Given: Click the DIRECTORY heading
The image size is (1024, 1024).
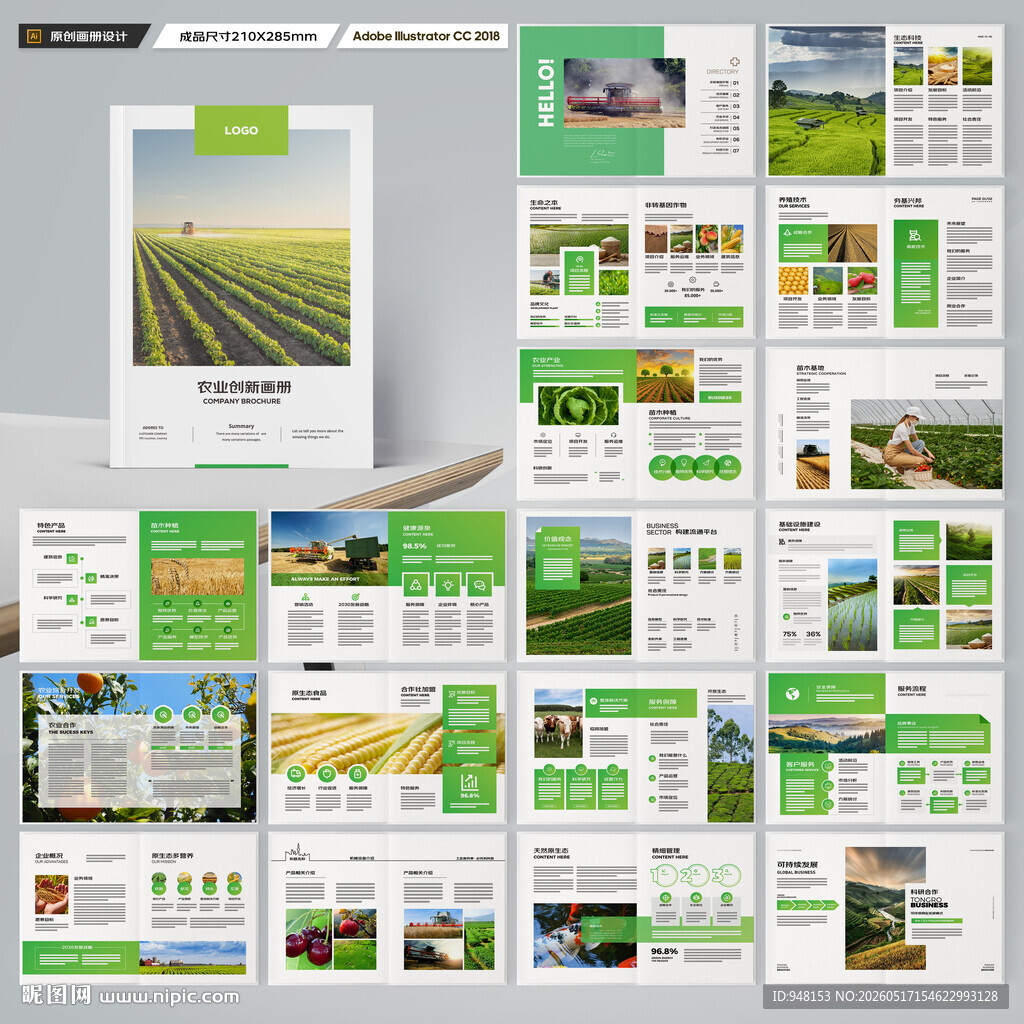Looking at the screenshot, I should (722, 72).
